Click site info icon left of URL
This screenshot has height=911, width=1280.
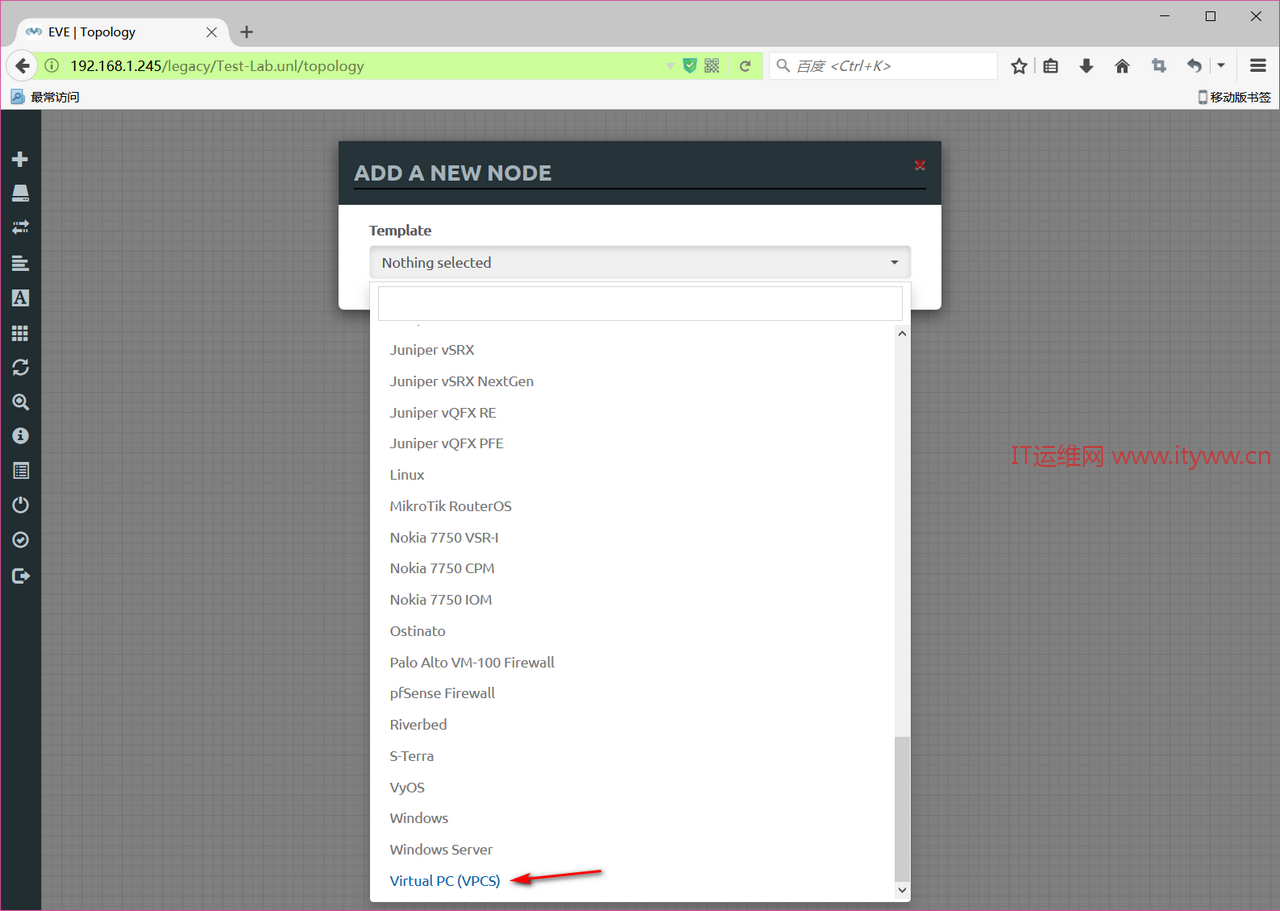point(52,66)
